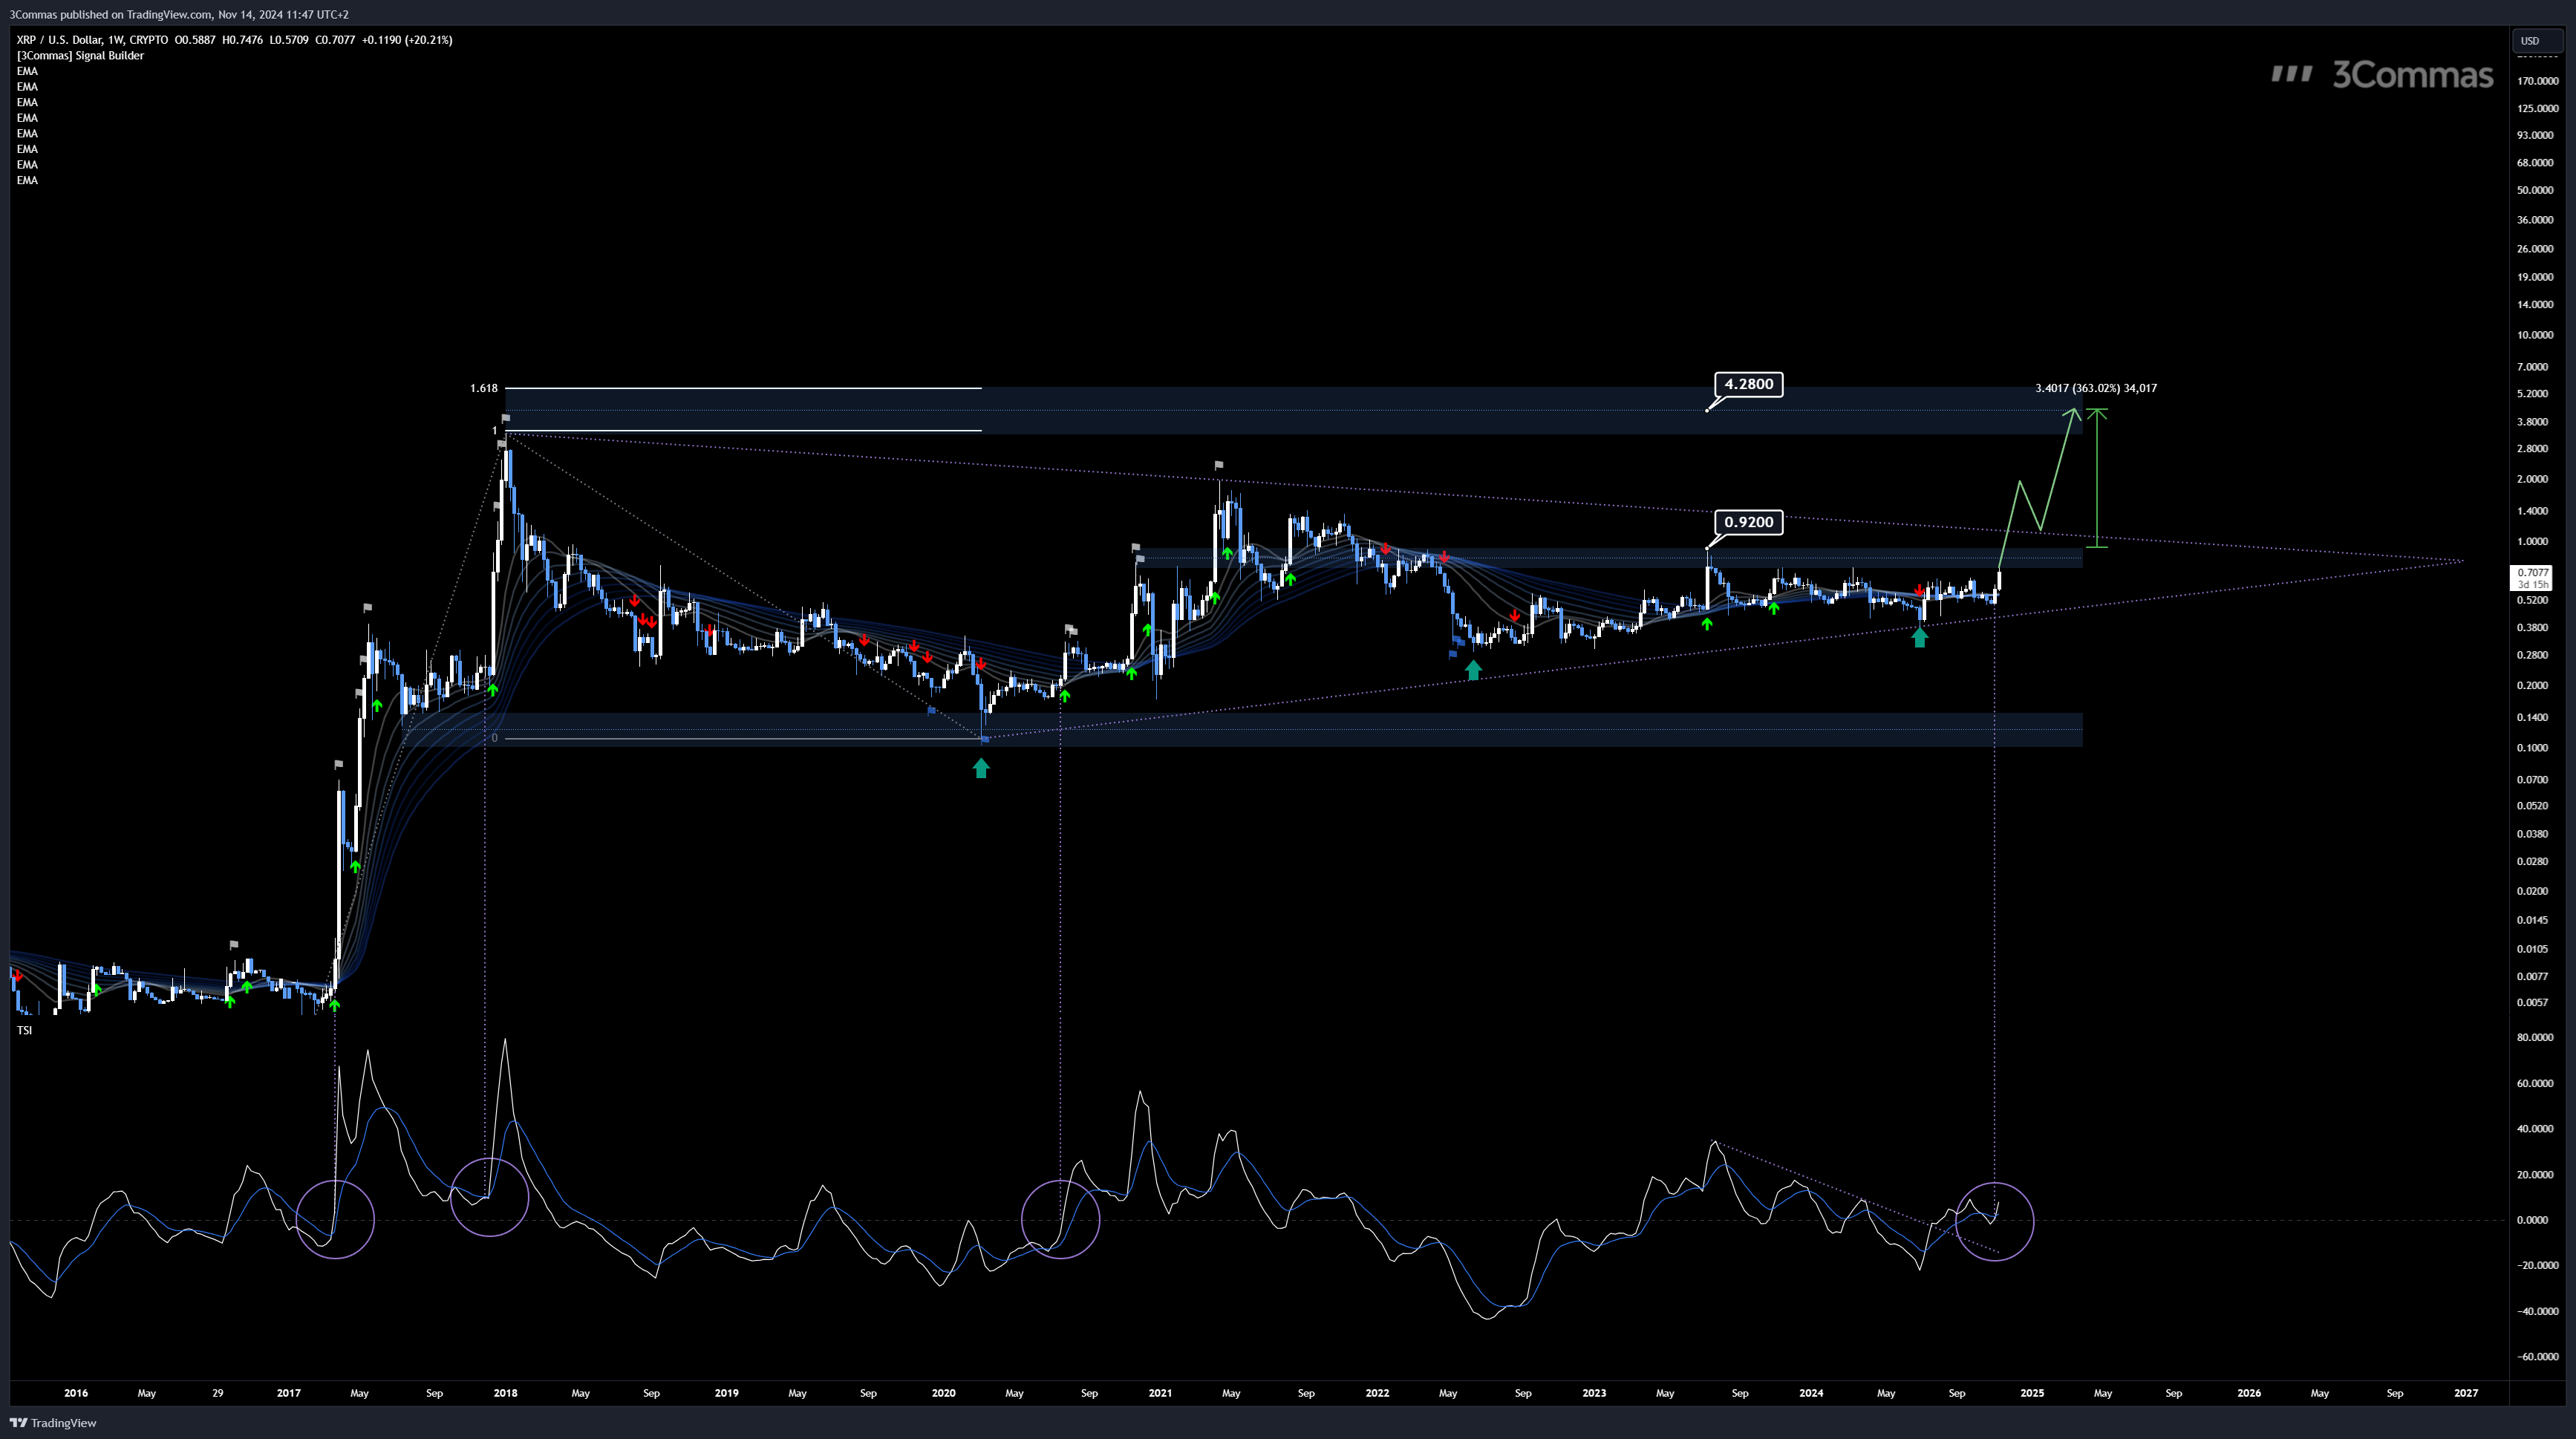Click the -40.0000 value on the TSI scale
The height and width of the screenshot is (1439, 2576).
pos(2538,1311)
